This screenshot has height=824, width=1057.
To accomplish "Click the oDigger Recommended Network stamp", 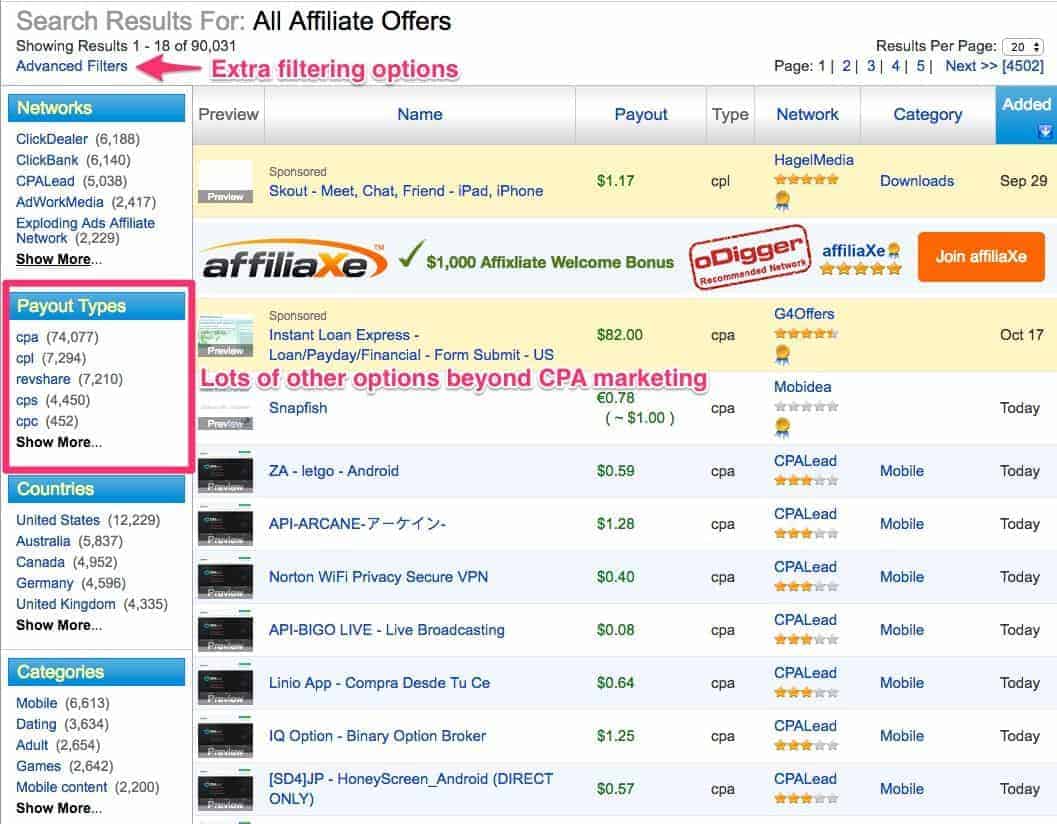I will coord(749,257).
